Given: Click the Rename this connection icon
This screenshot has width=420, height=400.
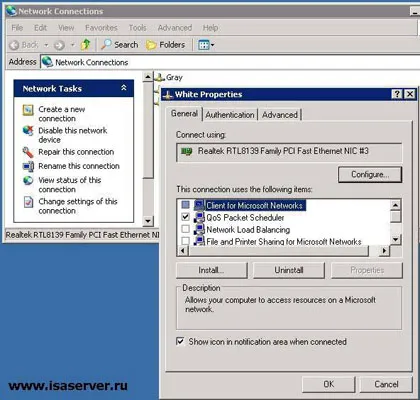Looking at the screenshot, I should 28,166.
